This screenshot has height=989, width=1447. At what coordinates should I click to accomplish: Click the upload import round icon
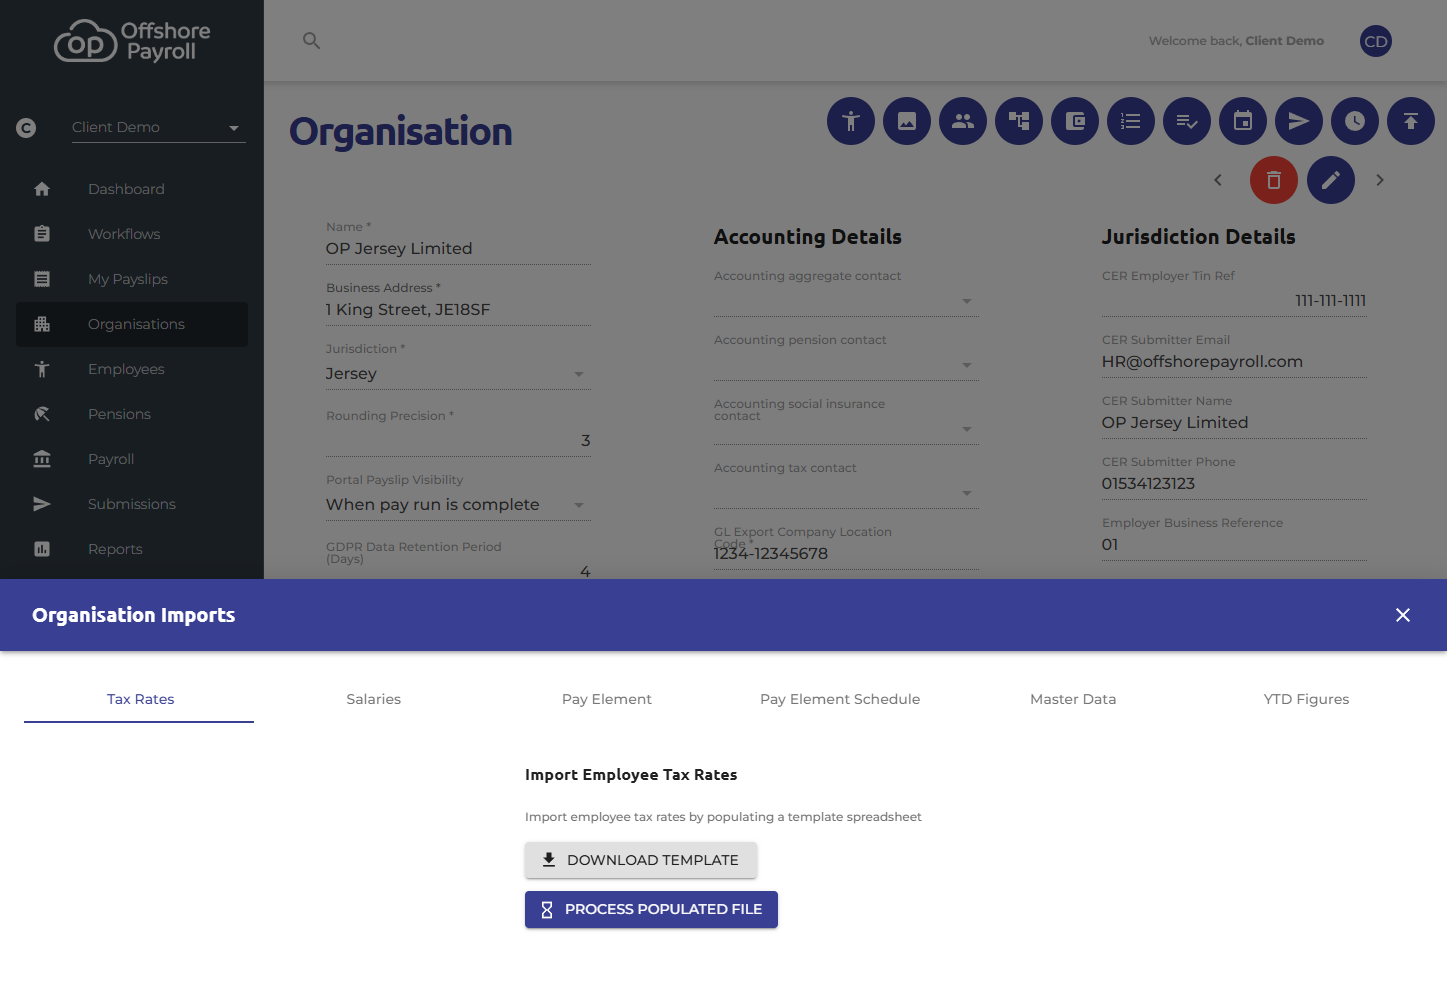1411,121
